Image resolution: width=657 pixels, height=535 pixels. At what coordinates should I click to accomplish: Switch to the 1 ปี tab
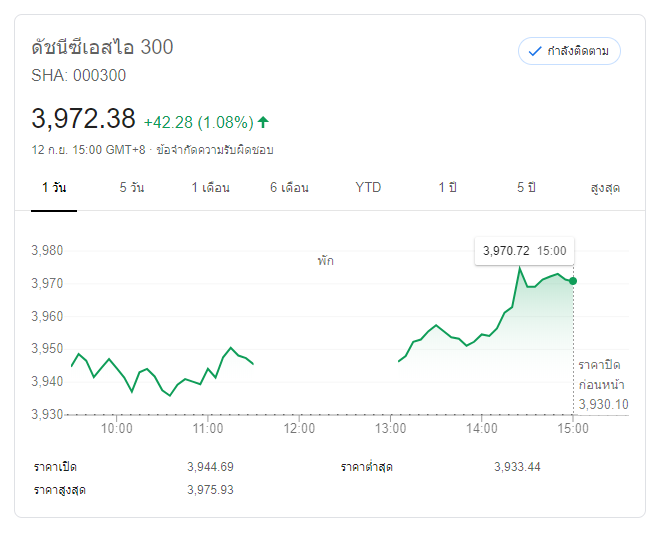[x=447, y=187]
